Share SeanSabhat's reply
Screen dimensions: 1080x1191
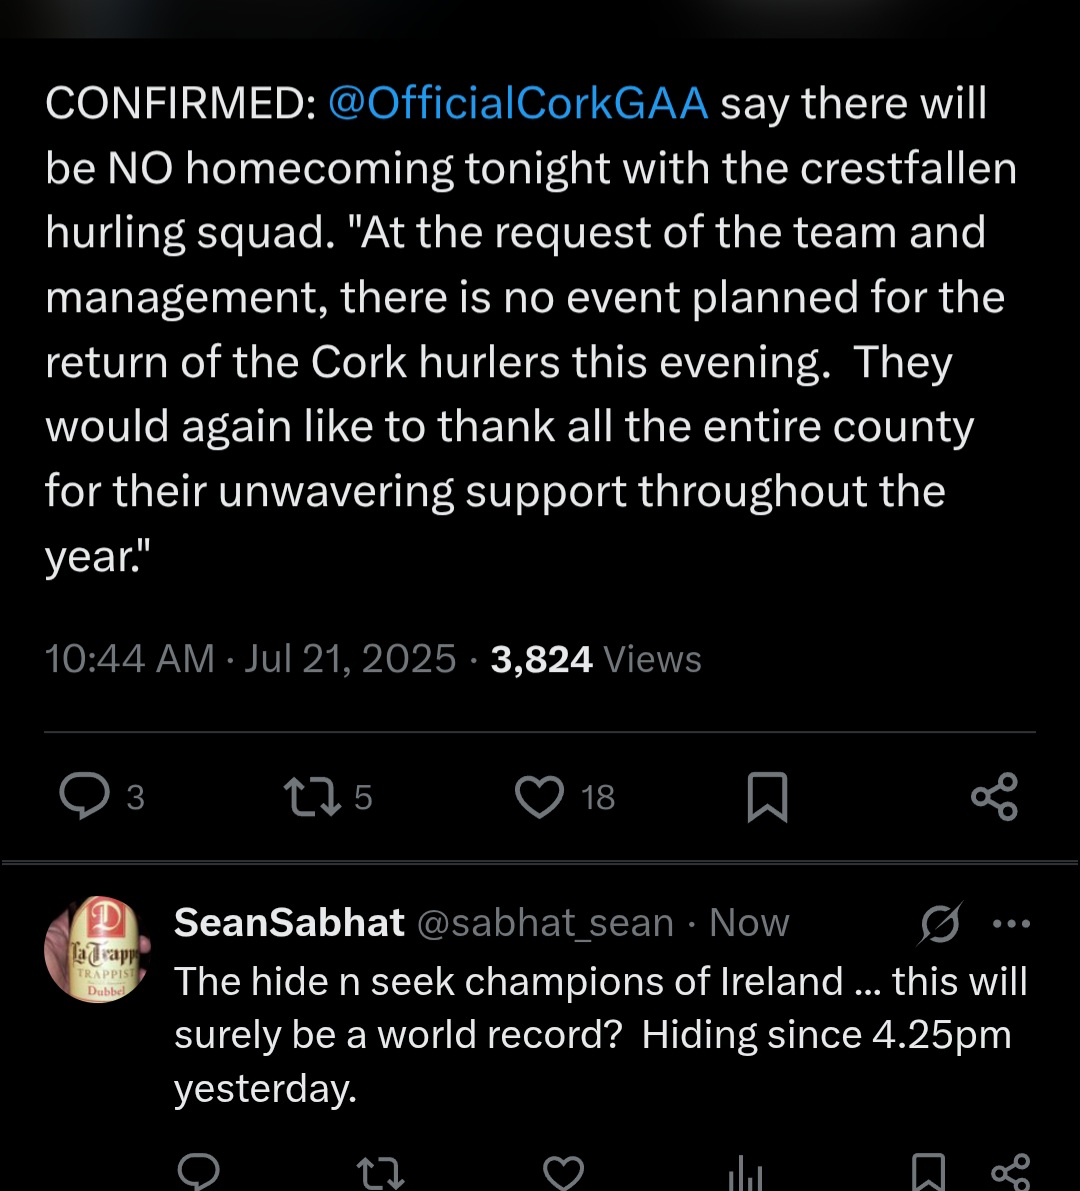1012,1172
